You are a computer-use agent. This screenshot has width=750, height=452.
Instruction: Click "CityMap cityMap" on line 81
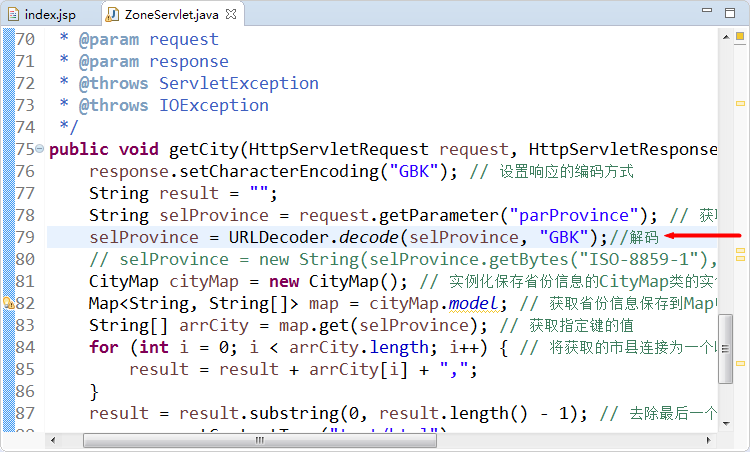(164, 282)
